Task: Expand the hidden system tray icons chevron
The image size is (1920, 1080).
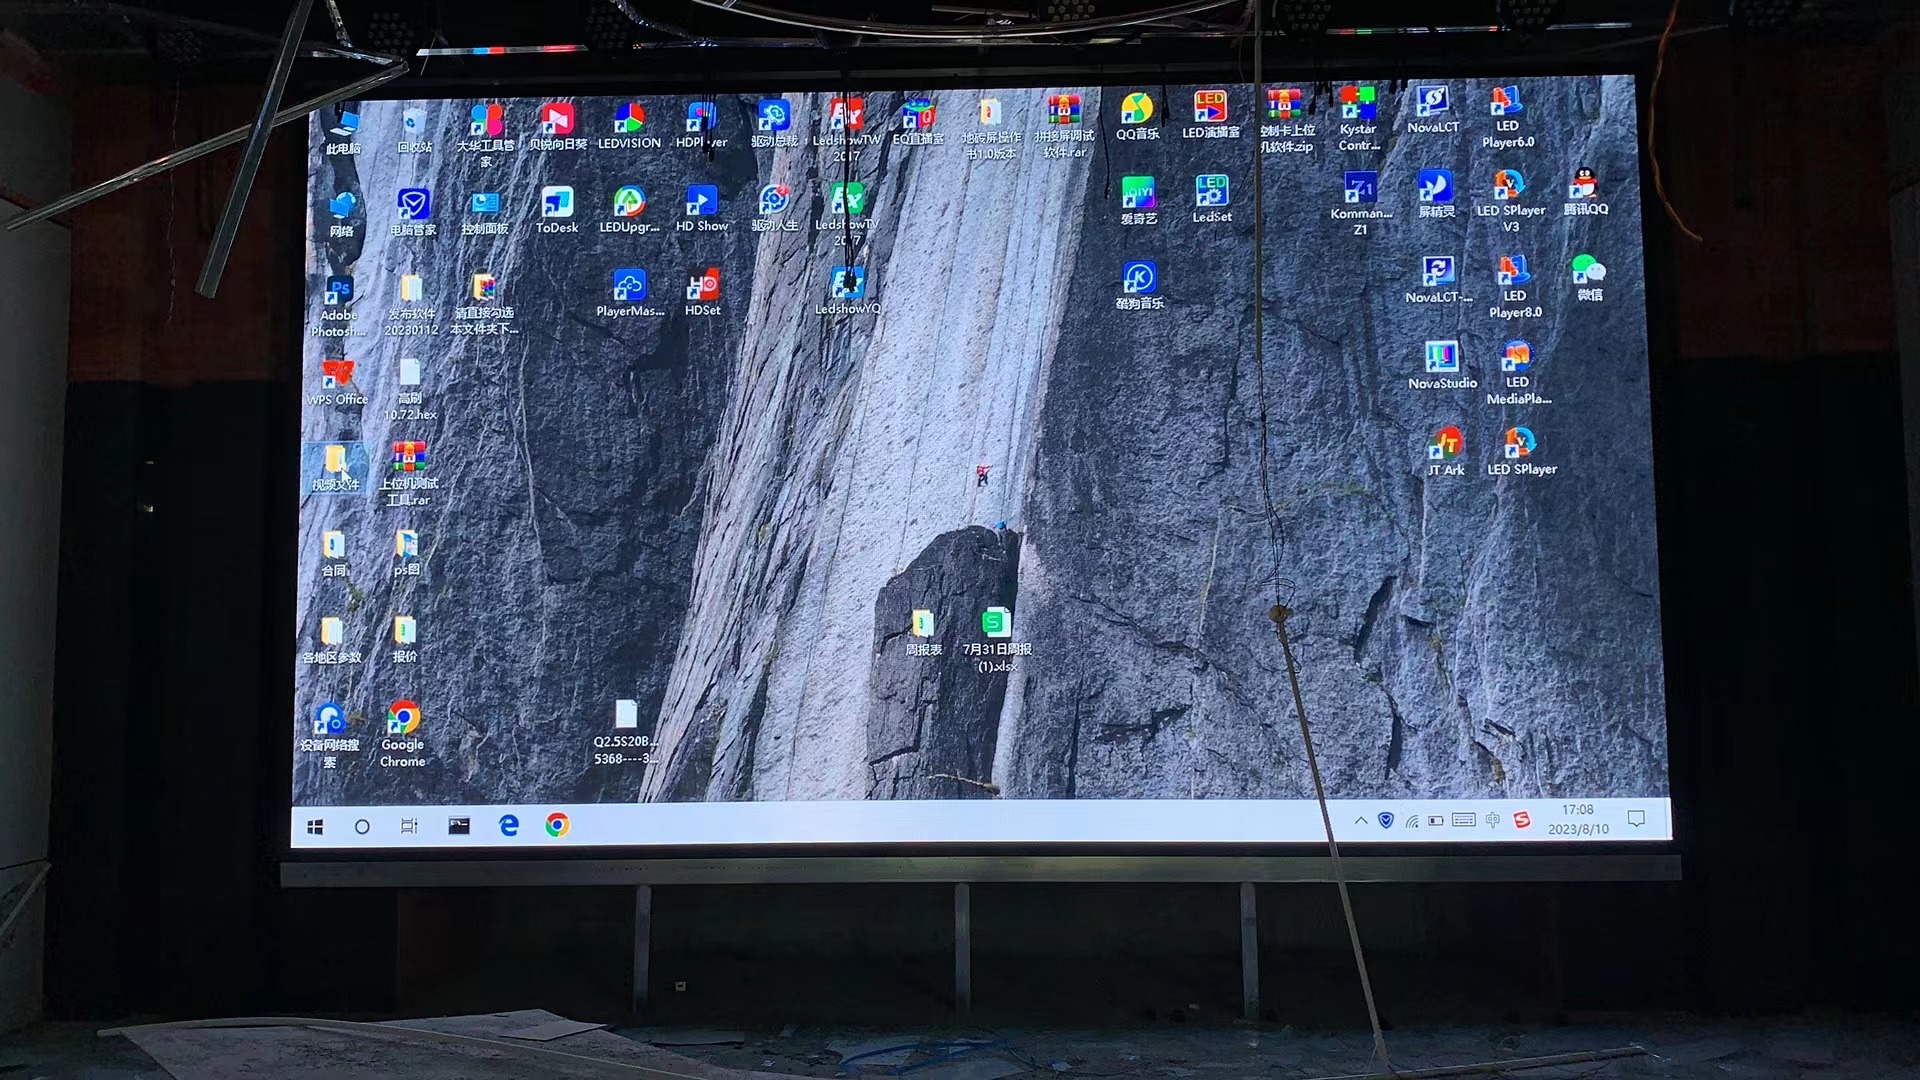Action: 1360,821
